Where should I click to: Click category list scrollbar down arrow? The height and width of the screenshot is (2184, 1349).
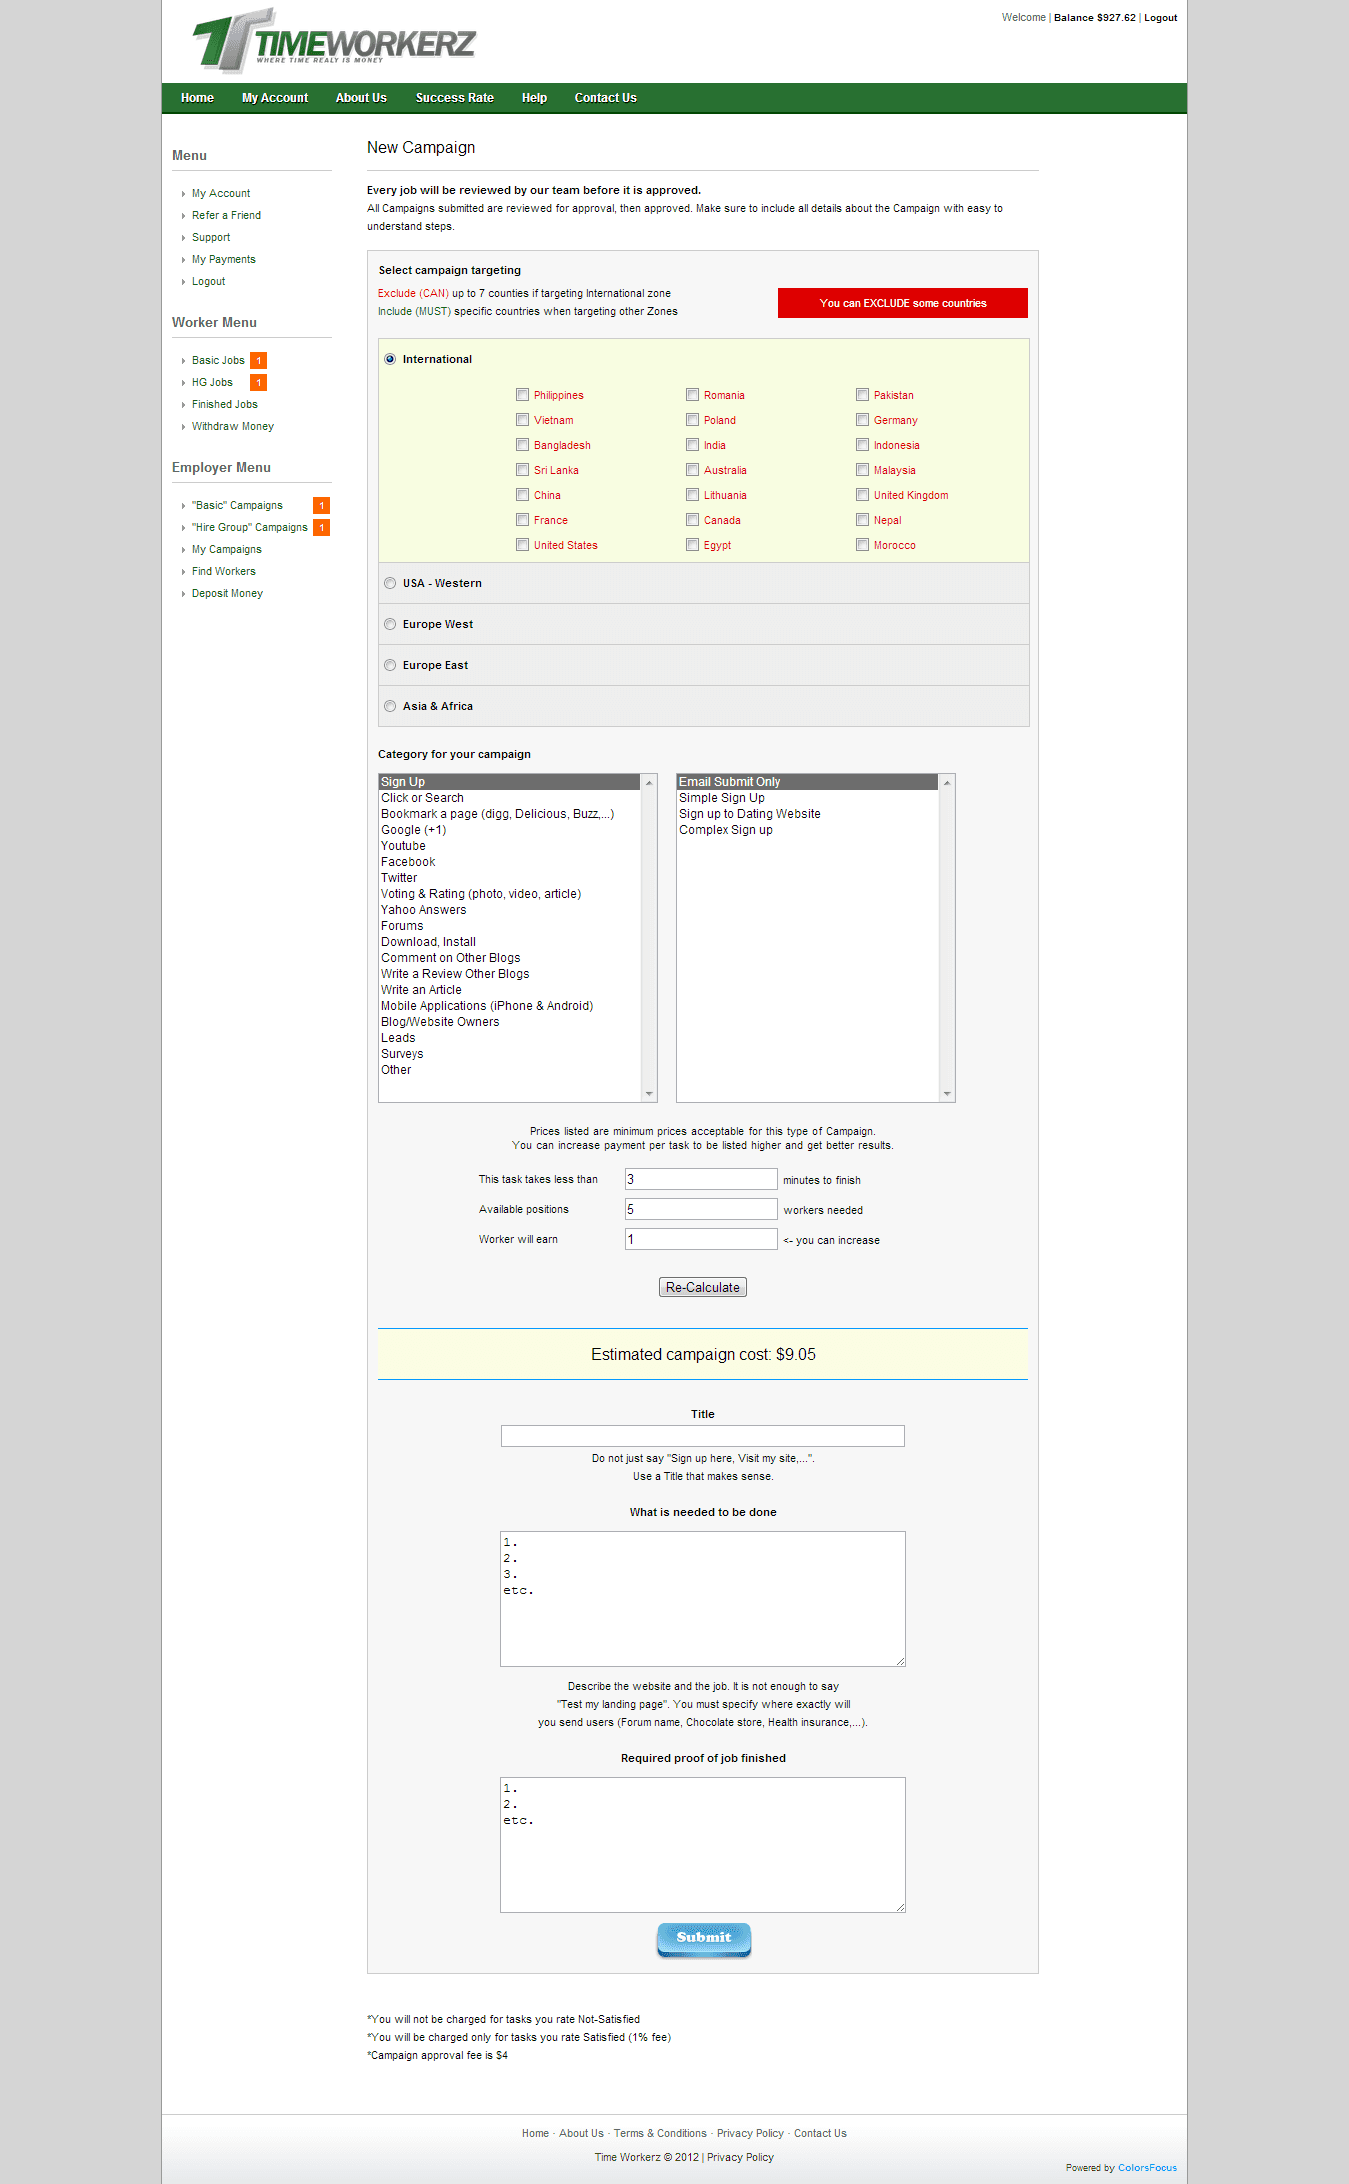point(649,1094)
